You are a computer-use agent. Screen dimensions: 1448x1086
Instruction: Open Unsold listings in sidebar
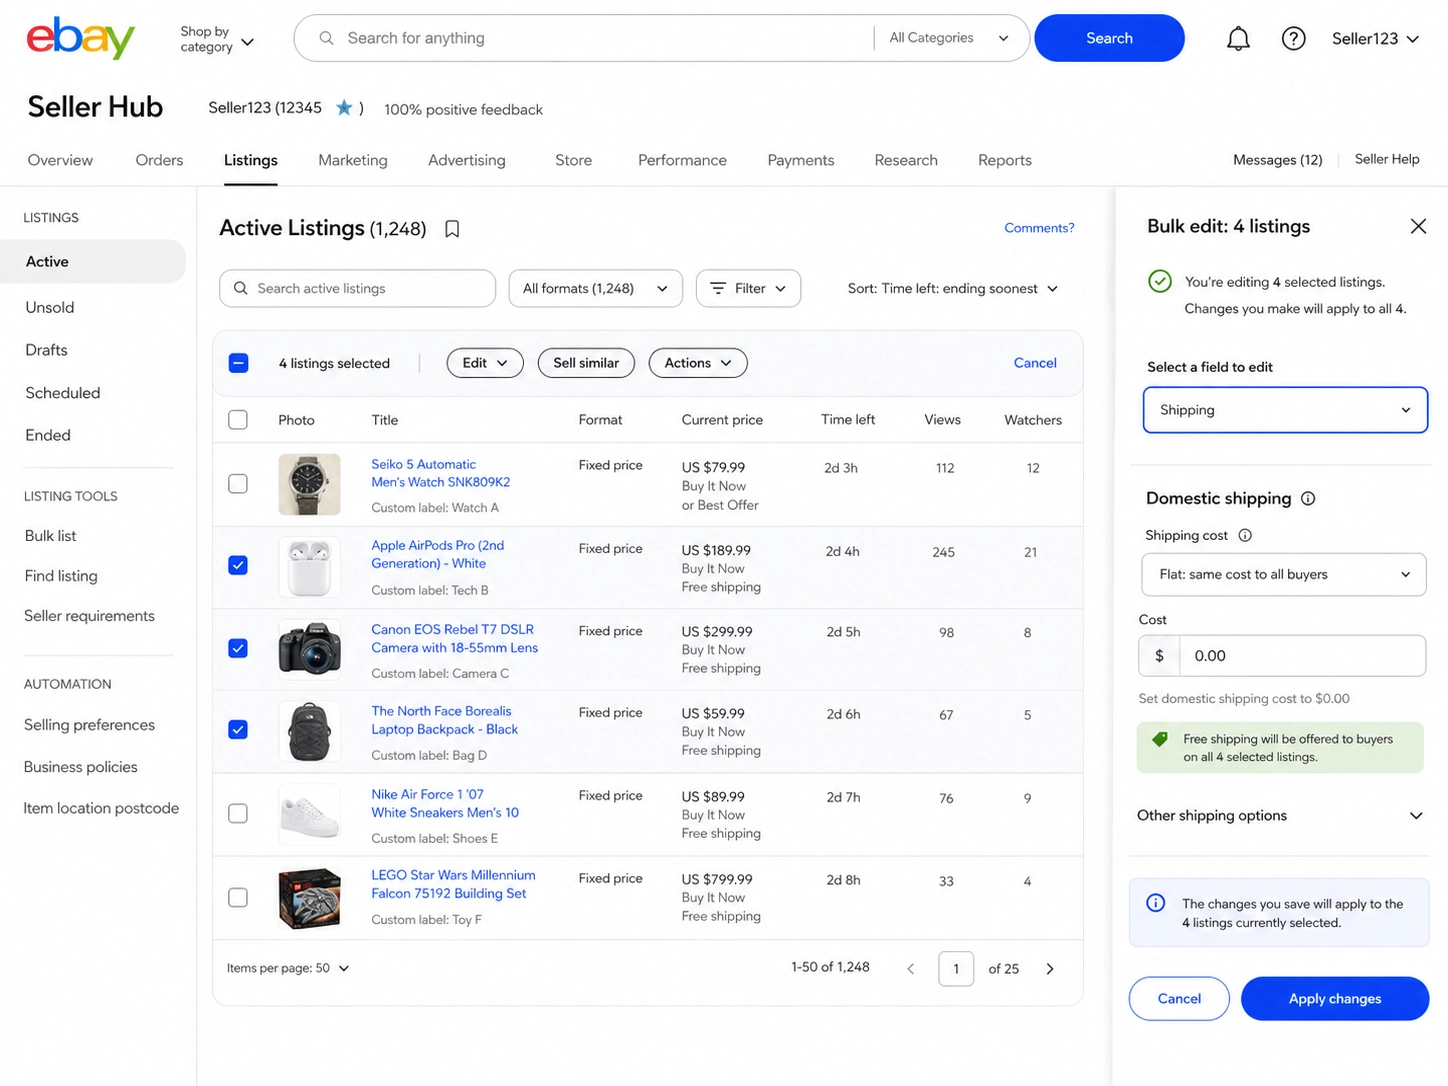pyautogui.click(x=50, y=307)
